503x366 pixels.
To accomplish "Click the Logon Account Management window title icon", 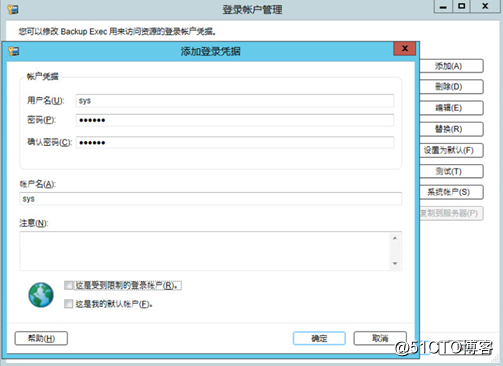I will [x=13, y=9].
